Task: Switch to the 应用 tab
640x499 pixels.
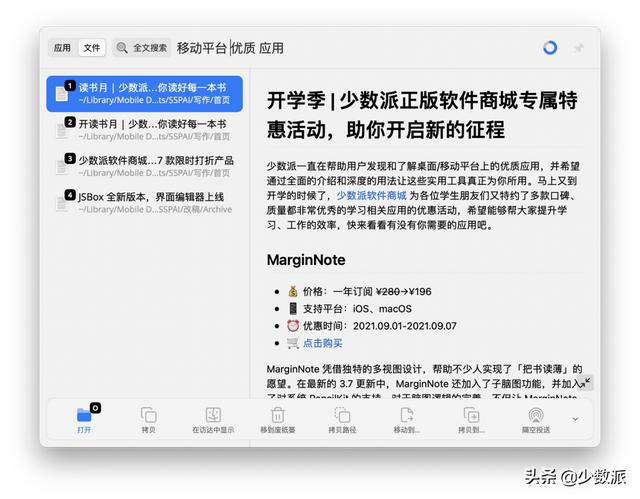Action: pyautogui.click(x=62, y=48)
